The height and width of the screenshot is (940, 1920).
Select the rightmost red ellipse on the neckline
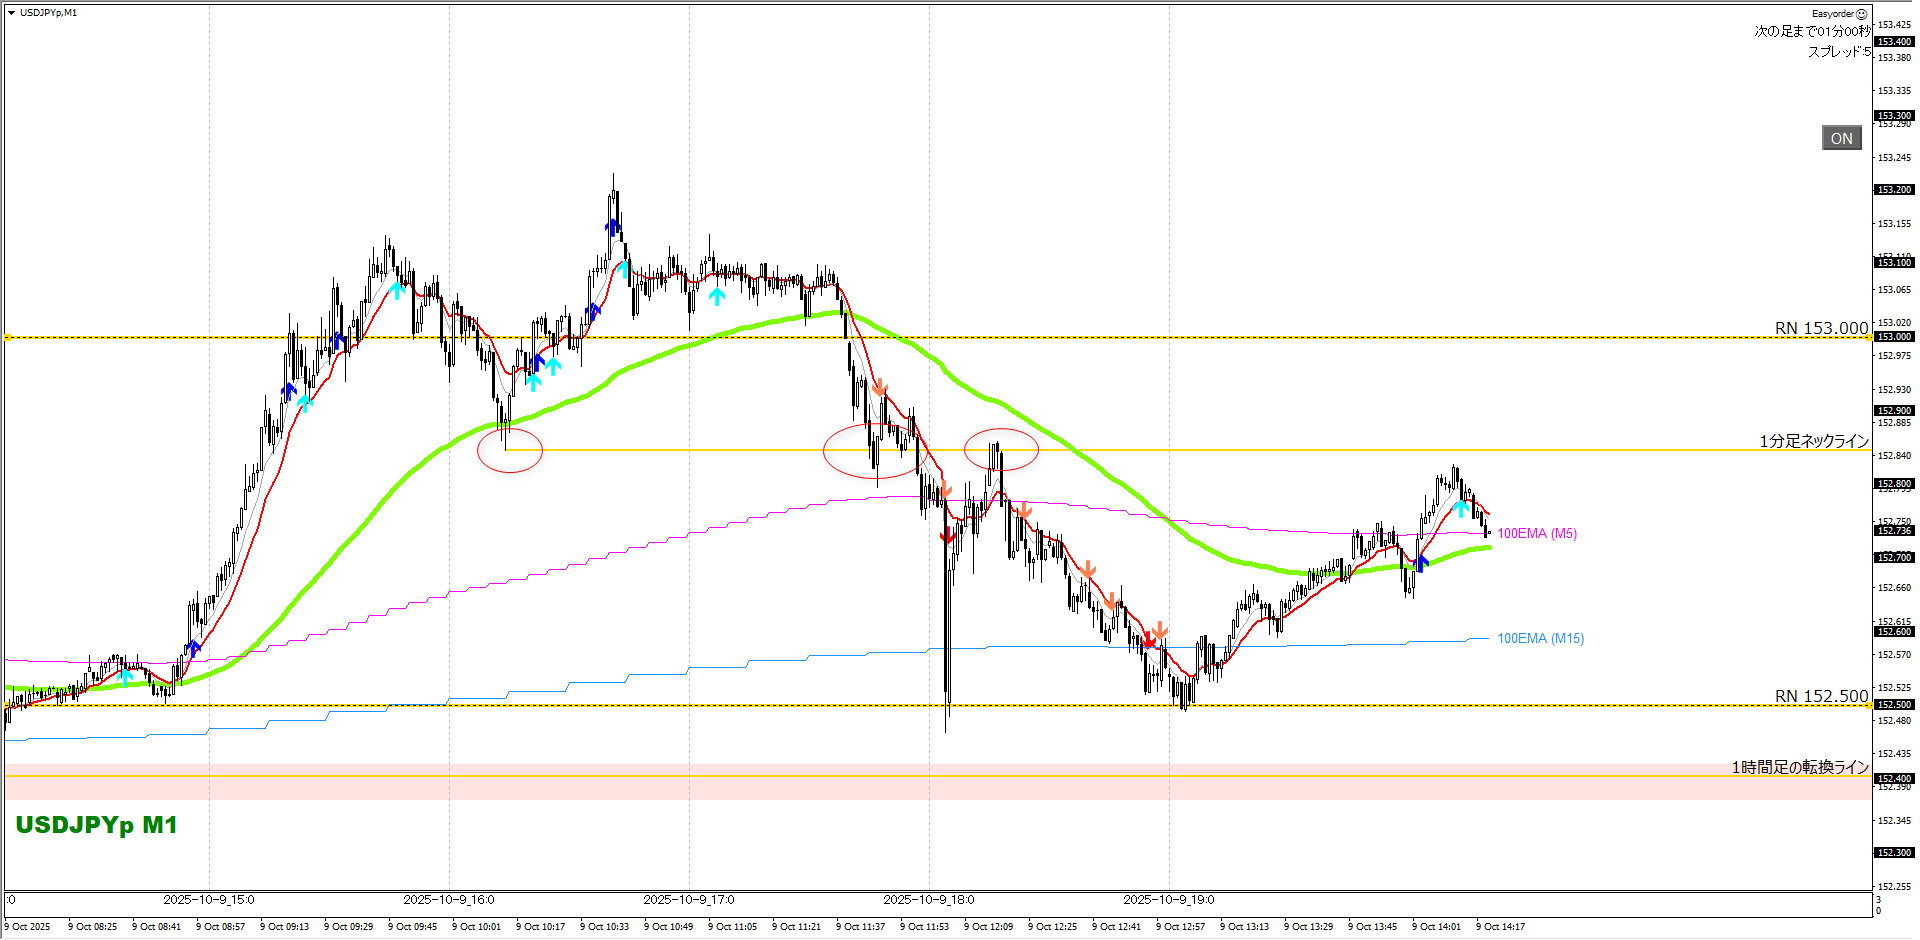point(1001,450)
